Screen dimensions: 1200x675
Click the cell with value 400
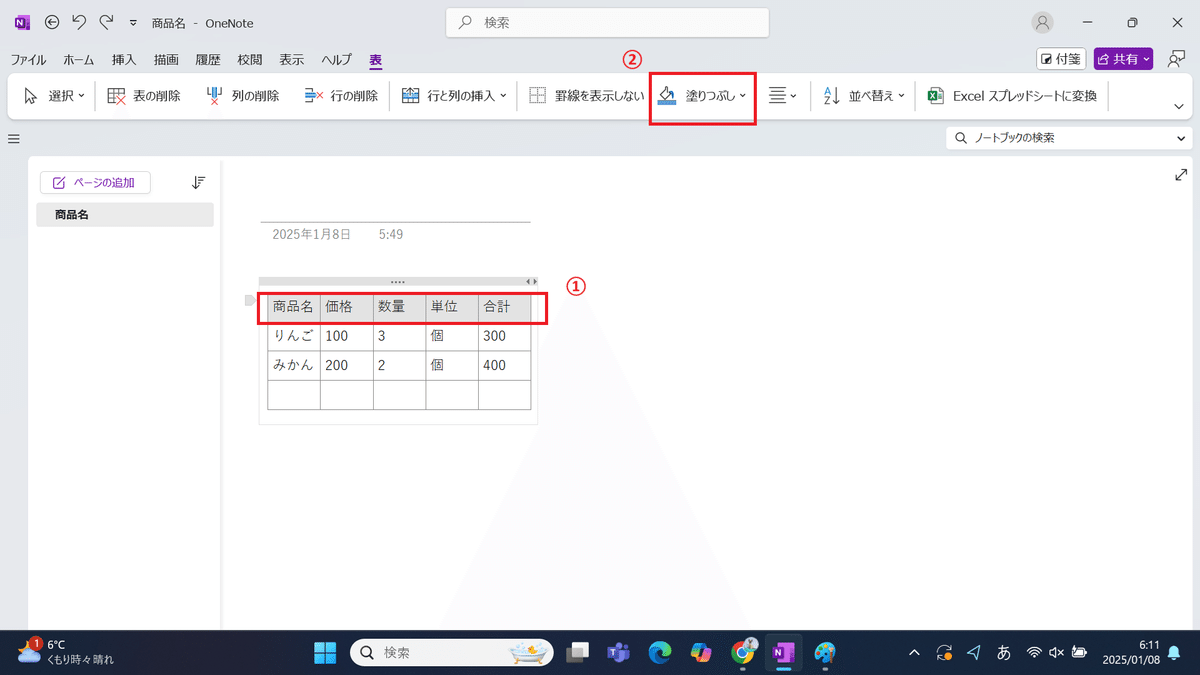[504, 365]
